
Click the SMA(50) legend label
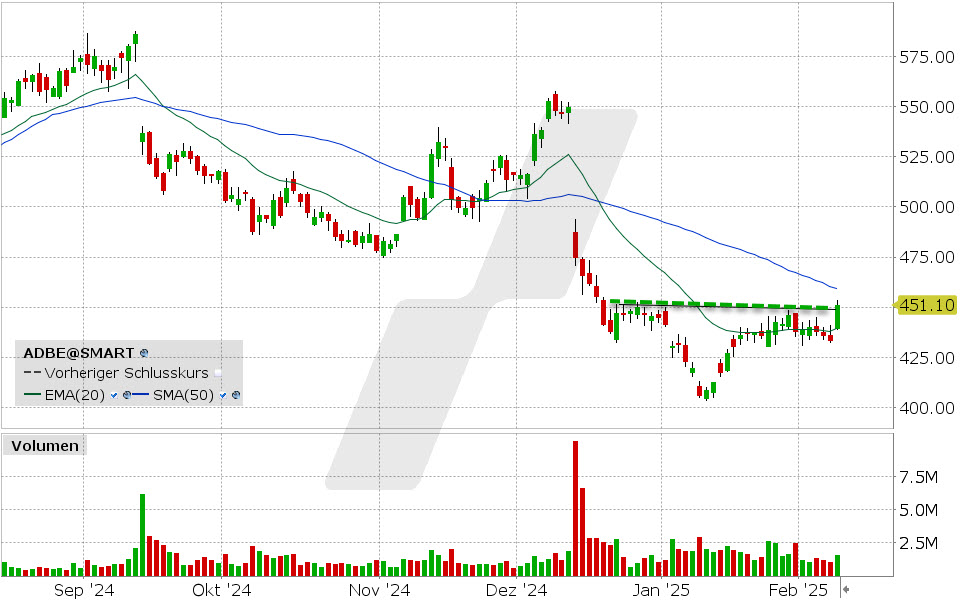[x=183, y=396]
